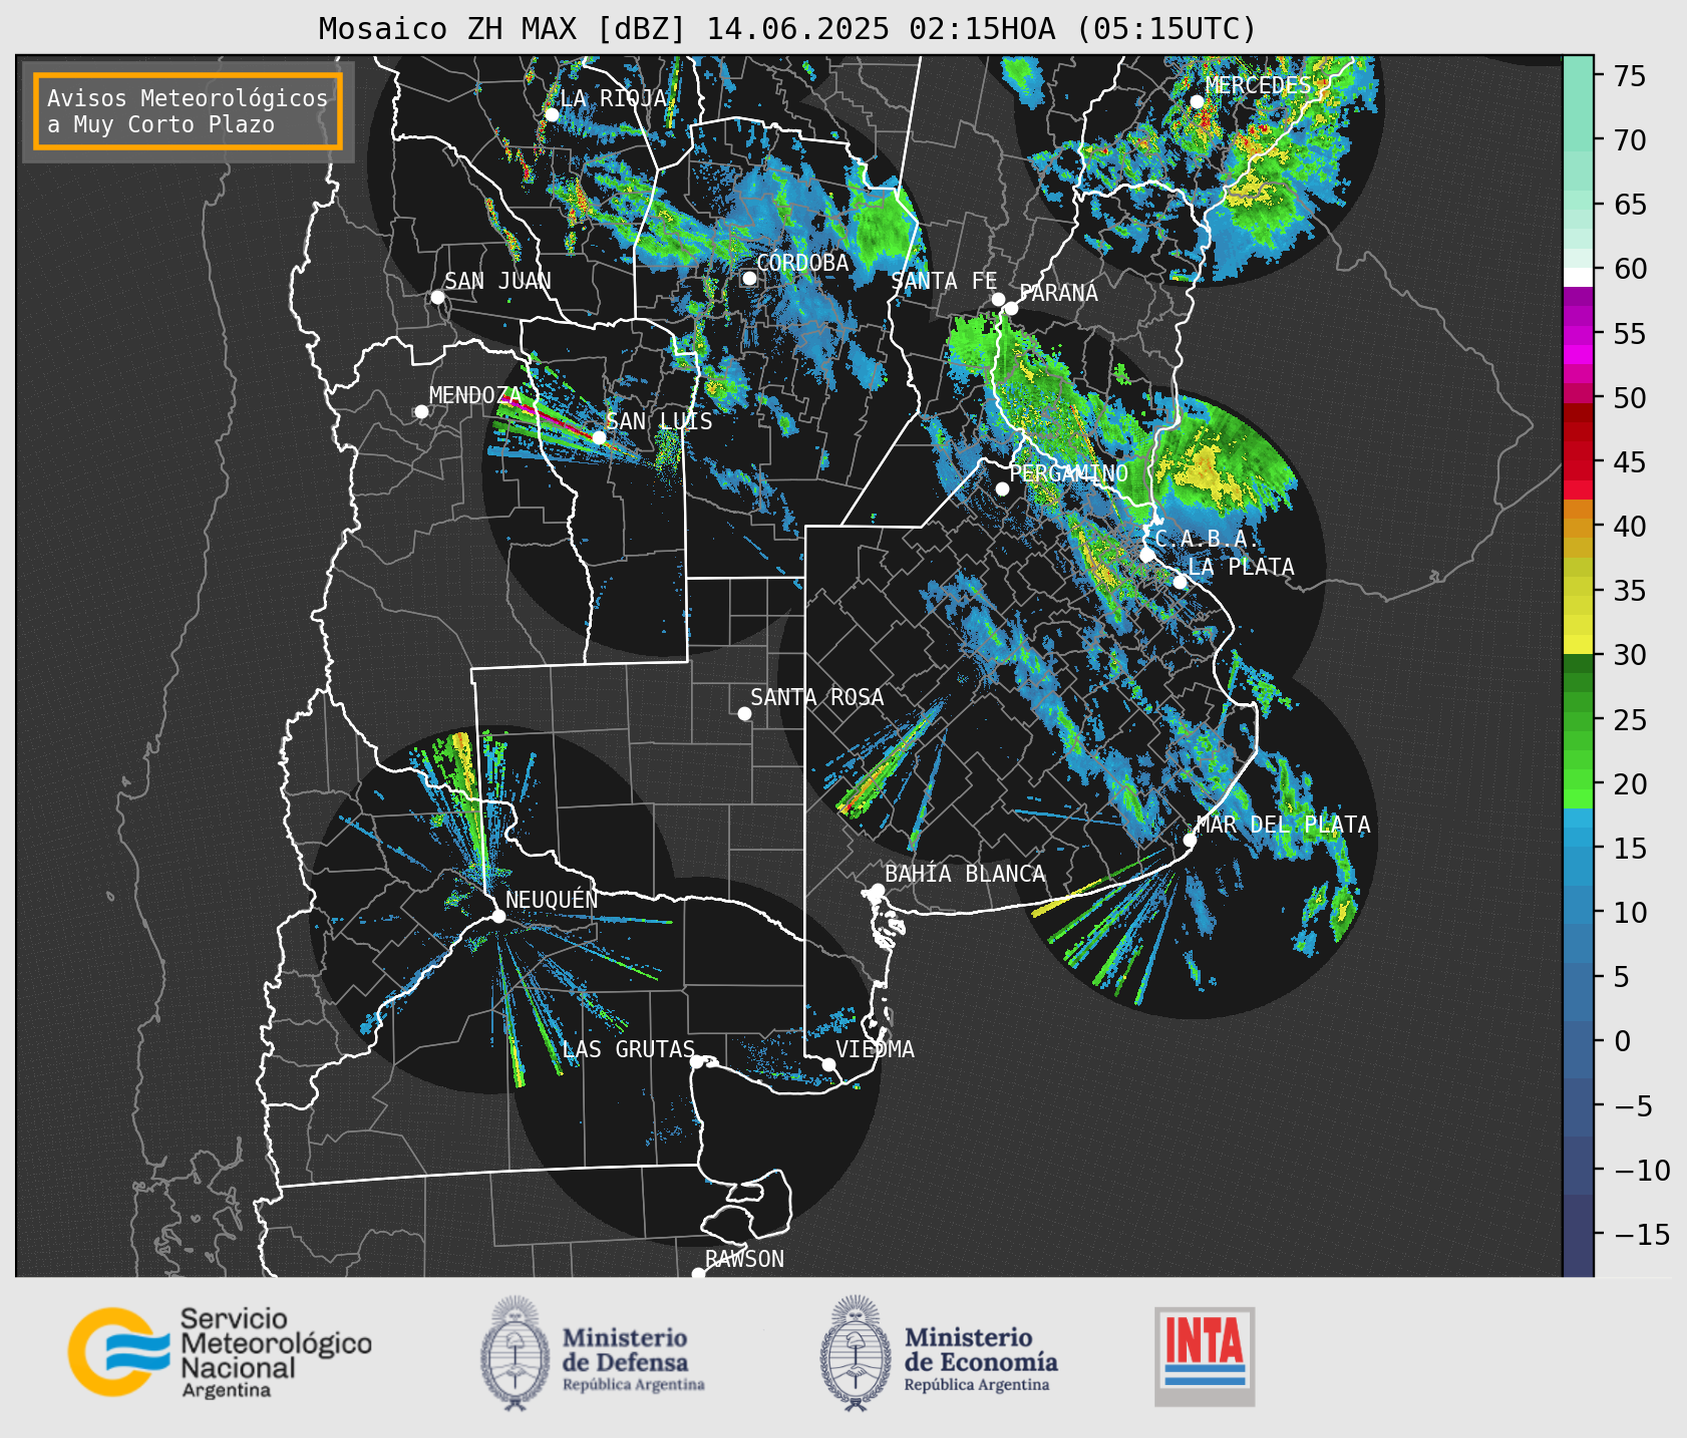Click the Ministerio de Economía emblem
This screenshot has width=1687, height=1438.
click(855, 1353)
